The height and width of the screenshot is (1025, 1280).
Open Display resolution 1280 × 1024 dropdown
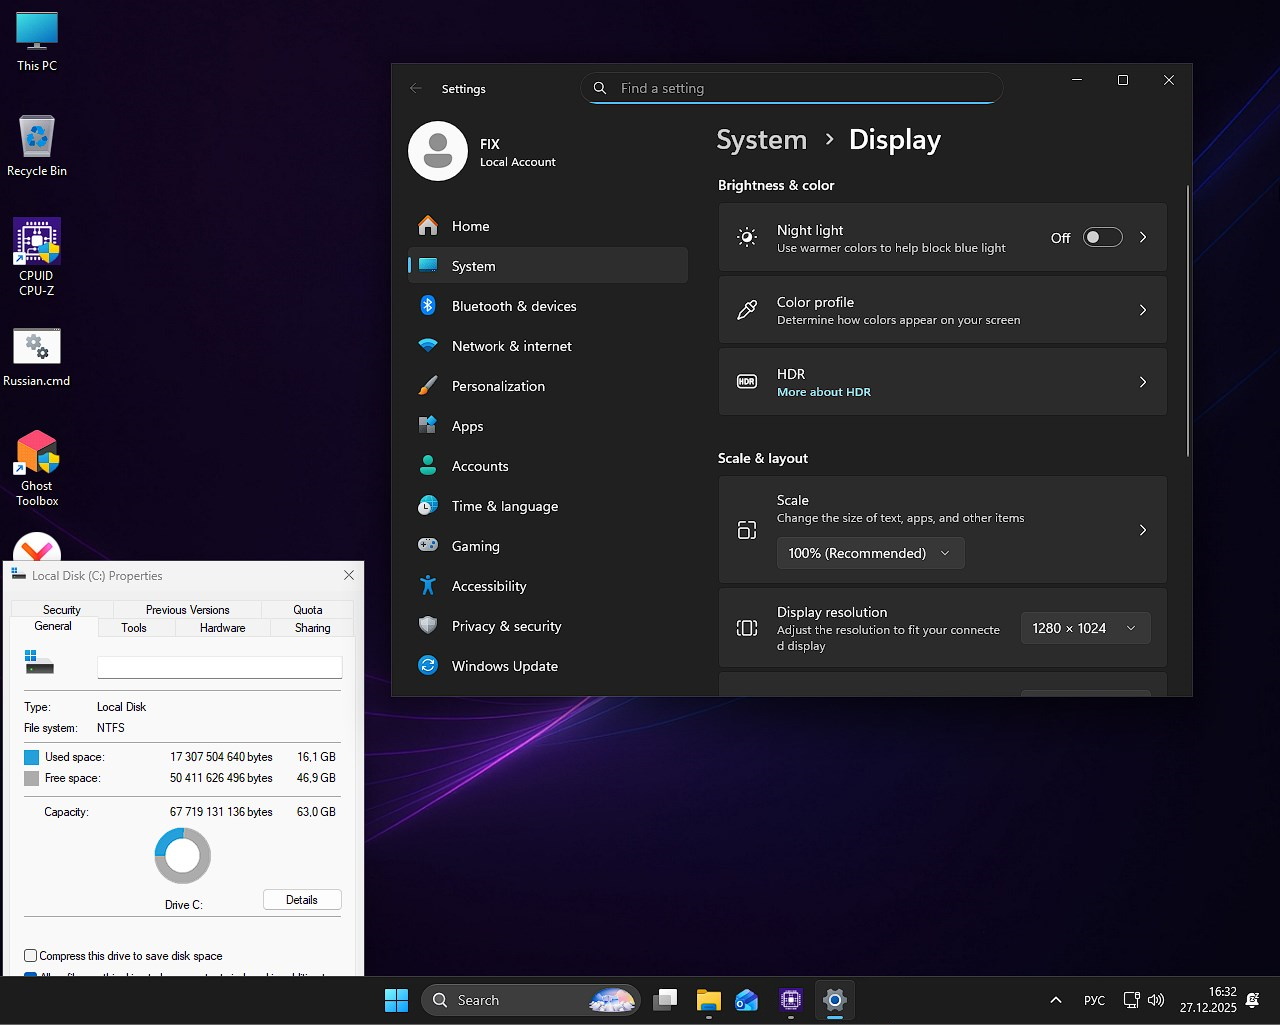(1084, 628)
